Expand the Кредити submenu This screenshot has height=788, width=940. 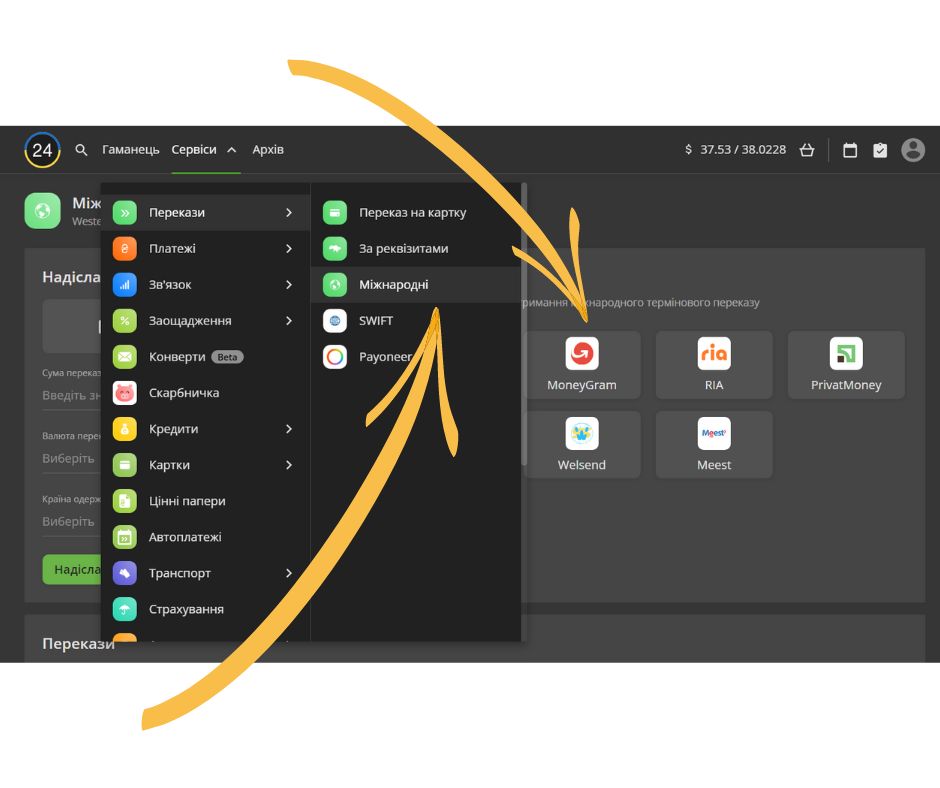(205, 429)
